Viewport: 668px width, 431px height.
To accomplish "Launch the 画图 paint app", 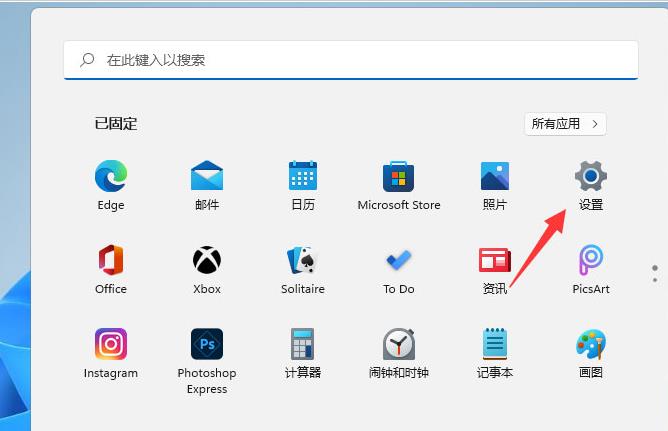I will [590, 353].
